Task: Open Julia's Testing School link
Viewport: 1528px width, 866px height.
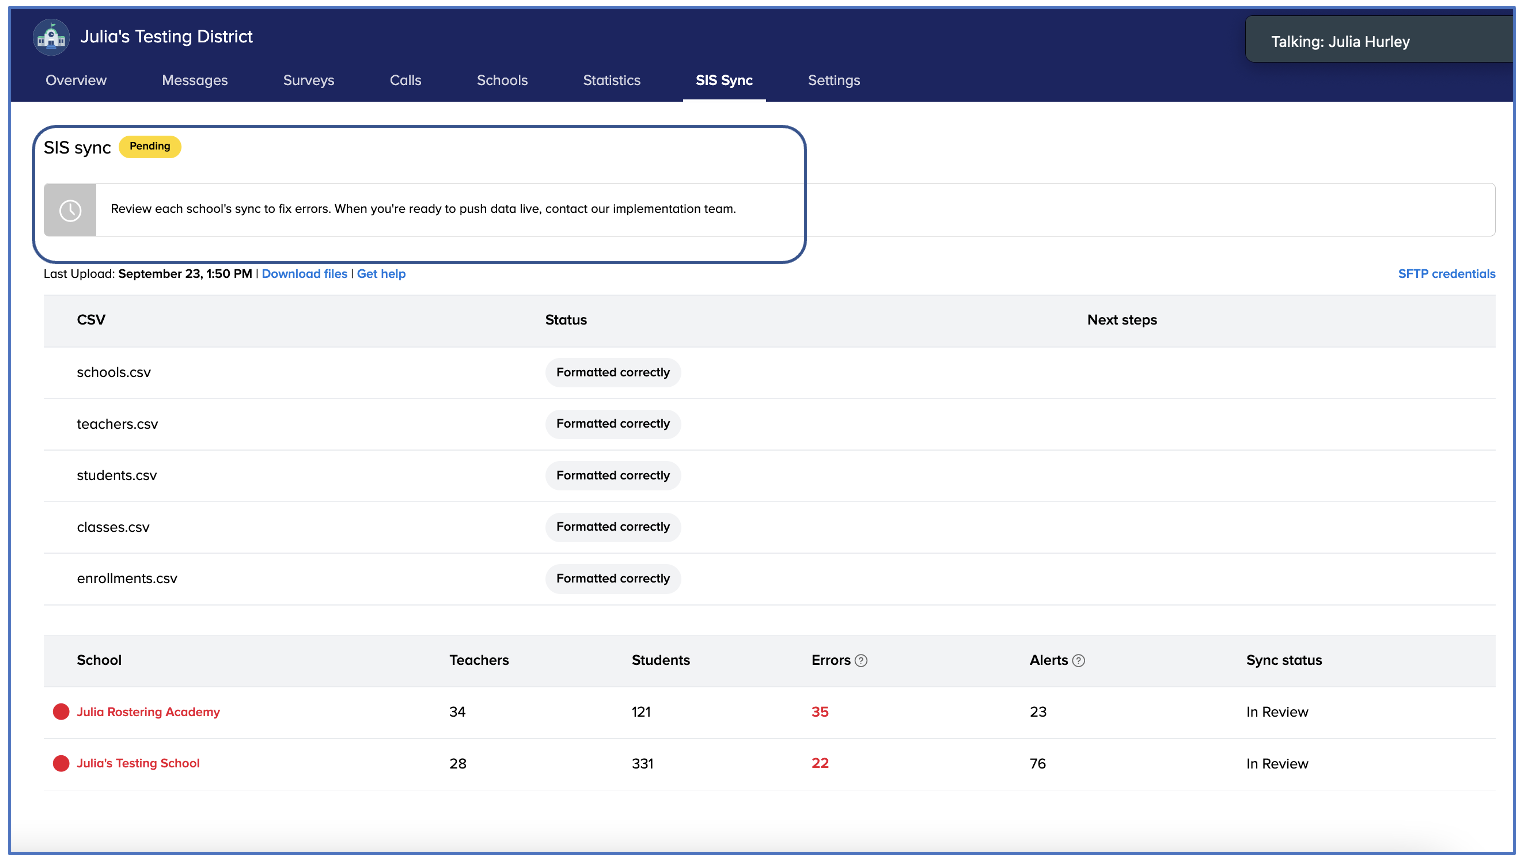Action: point(138,764)
